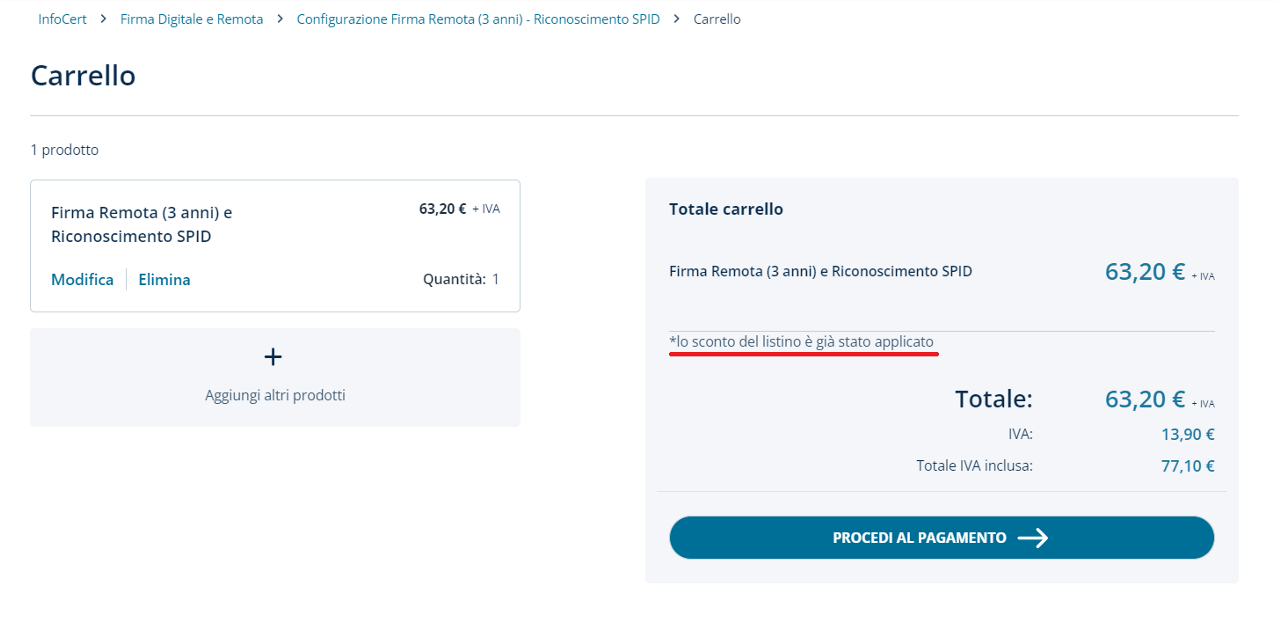
Task: Click the 63,20 € price in product card
Action: [x=443, y=209]
